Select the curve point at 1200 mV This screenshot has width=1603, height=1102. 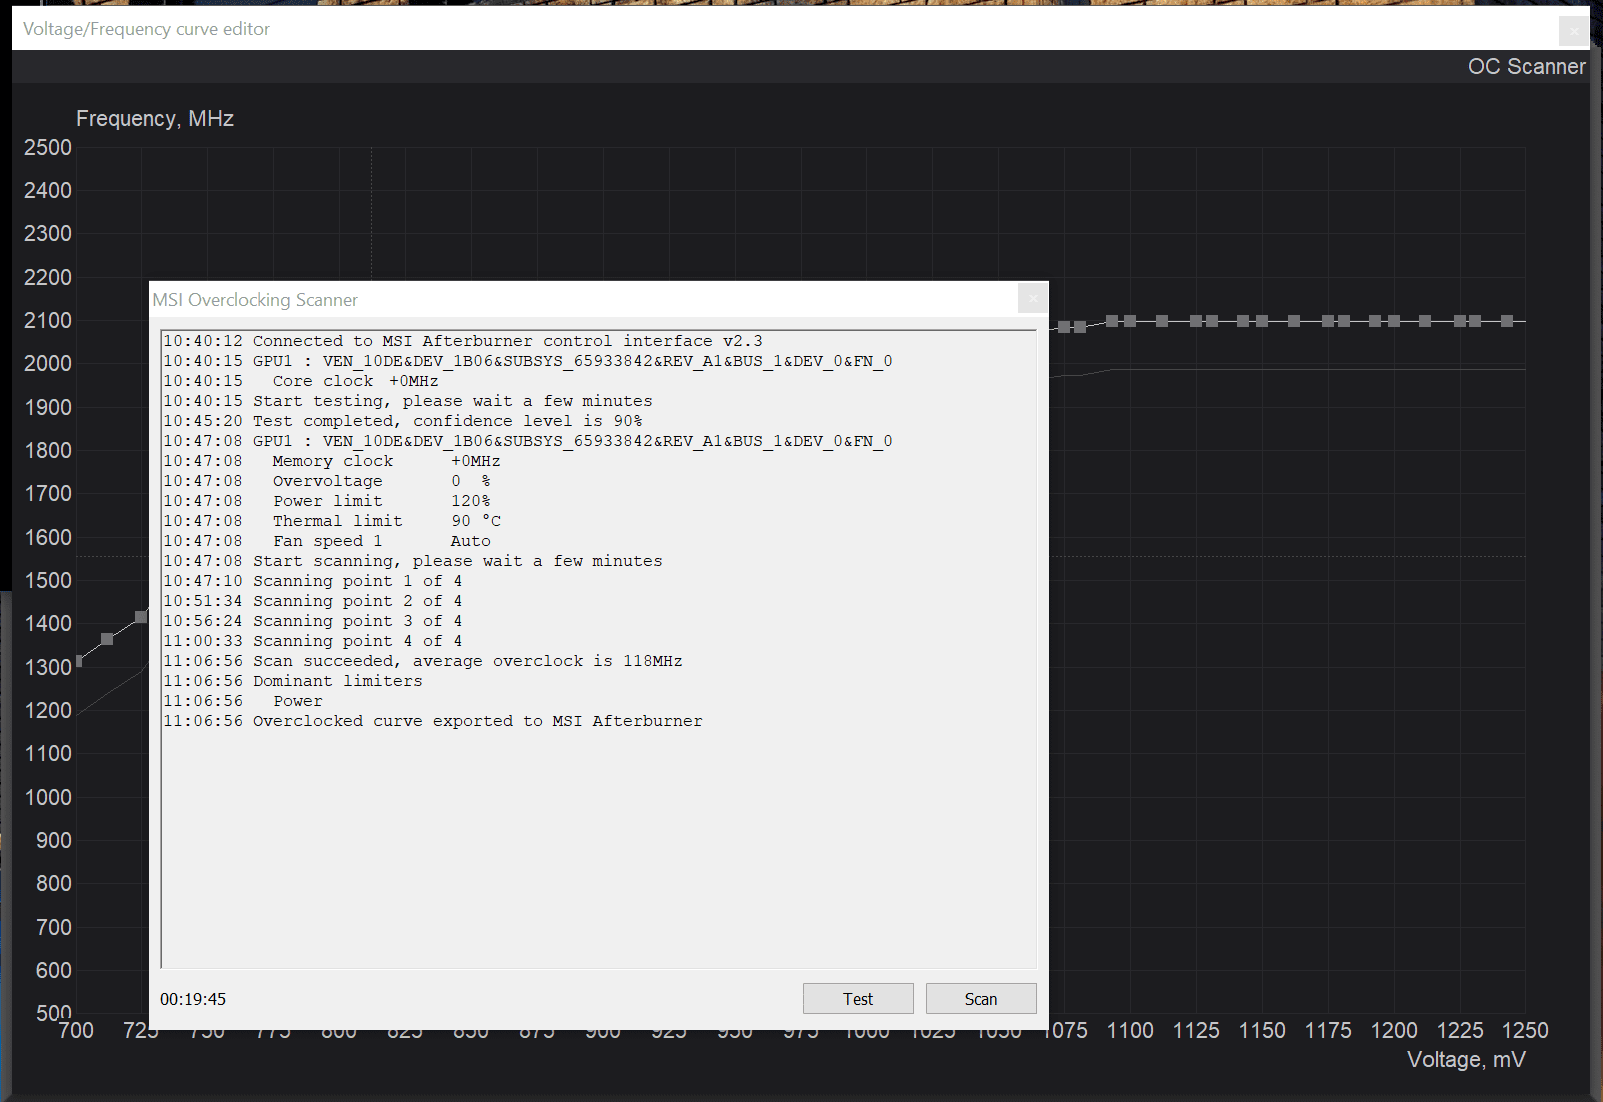(x=1394, y=321)
